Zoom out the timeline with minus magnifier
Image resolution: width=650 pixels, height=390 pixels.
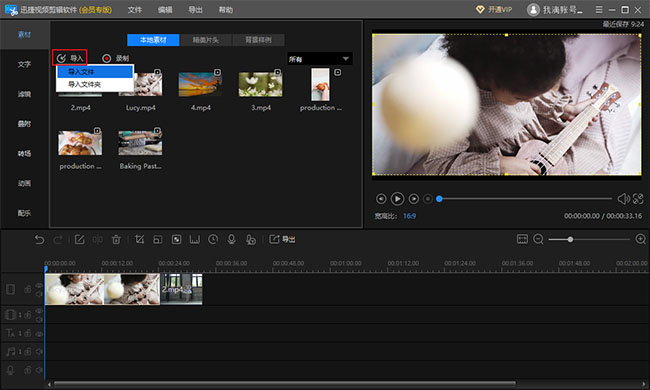(x=538, y=240)
